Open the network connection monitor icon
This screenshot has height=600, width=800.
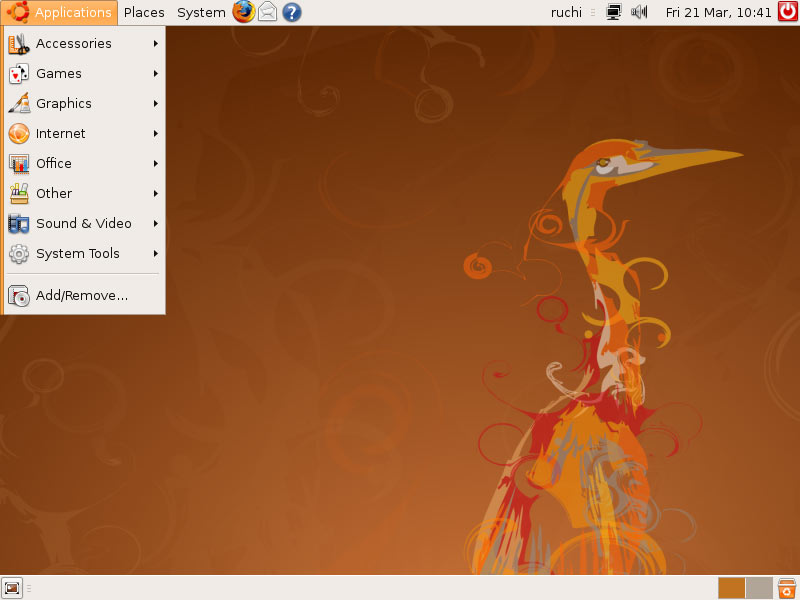pos(614,12)
